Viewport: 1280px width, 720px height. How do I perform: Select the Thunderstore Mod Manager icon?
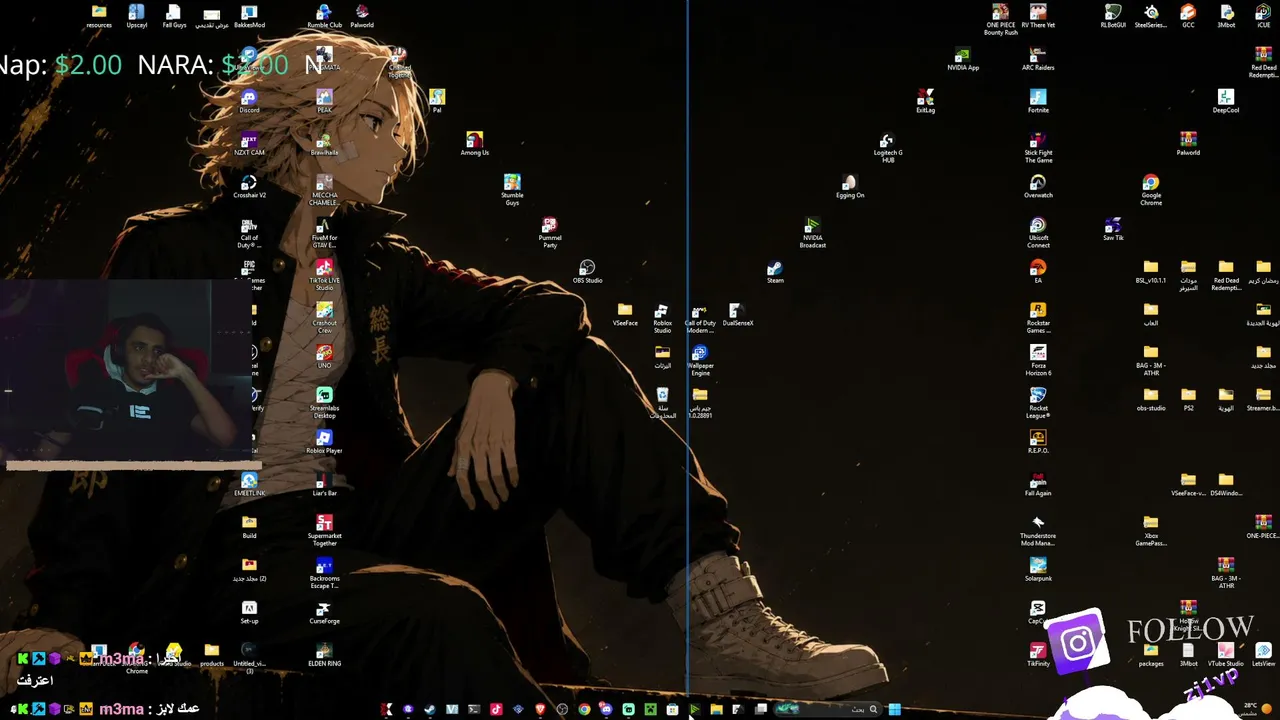coord(1038,531)
